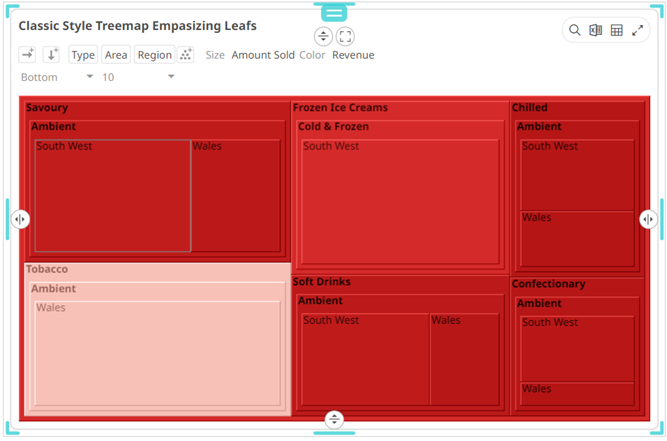
Task: Maximize the visualization with the expand arrows
Action: click(x=637, y=30)
